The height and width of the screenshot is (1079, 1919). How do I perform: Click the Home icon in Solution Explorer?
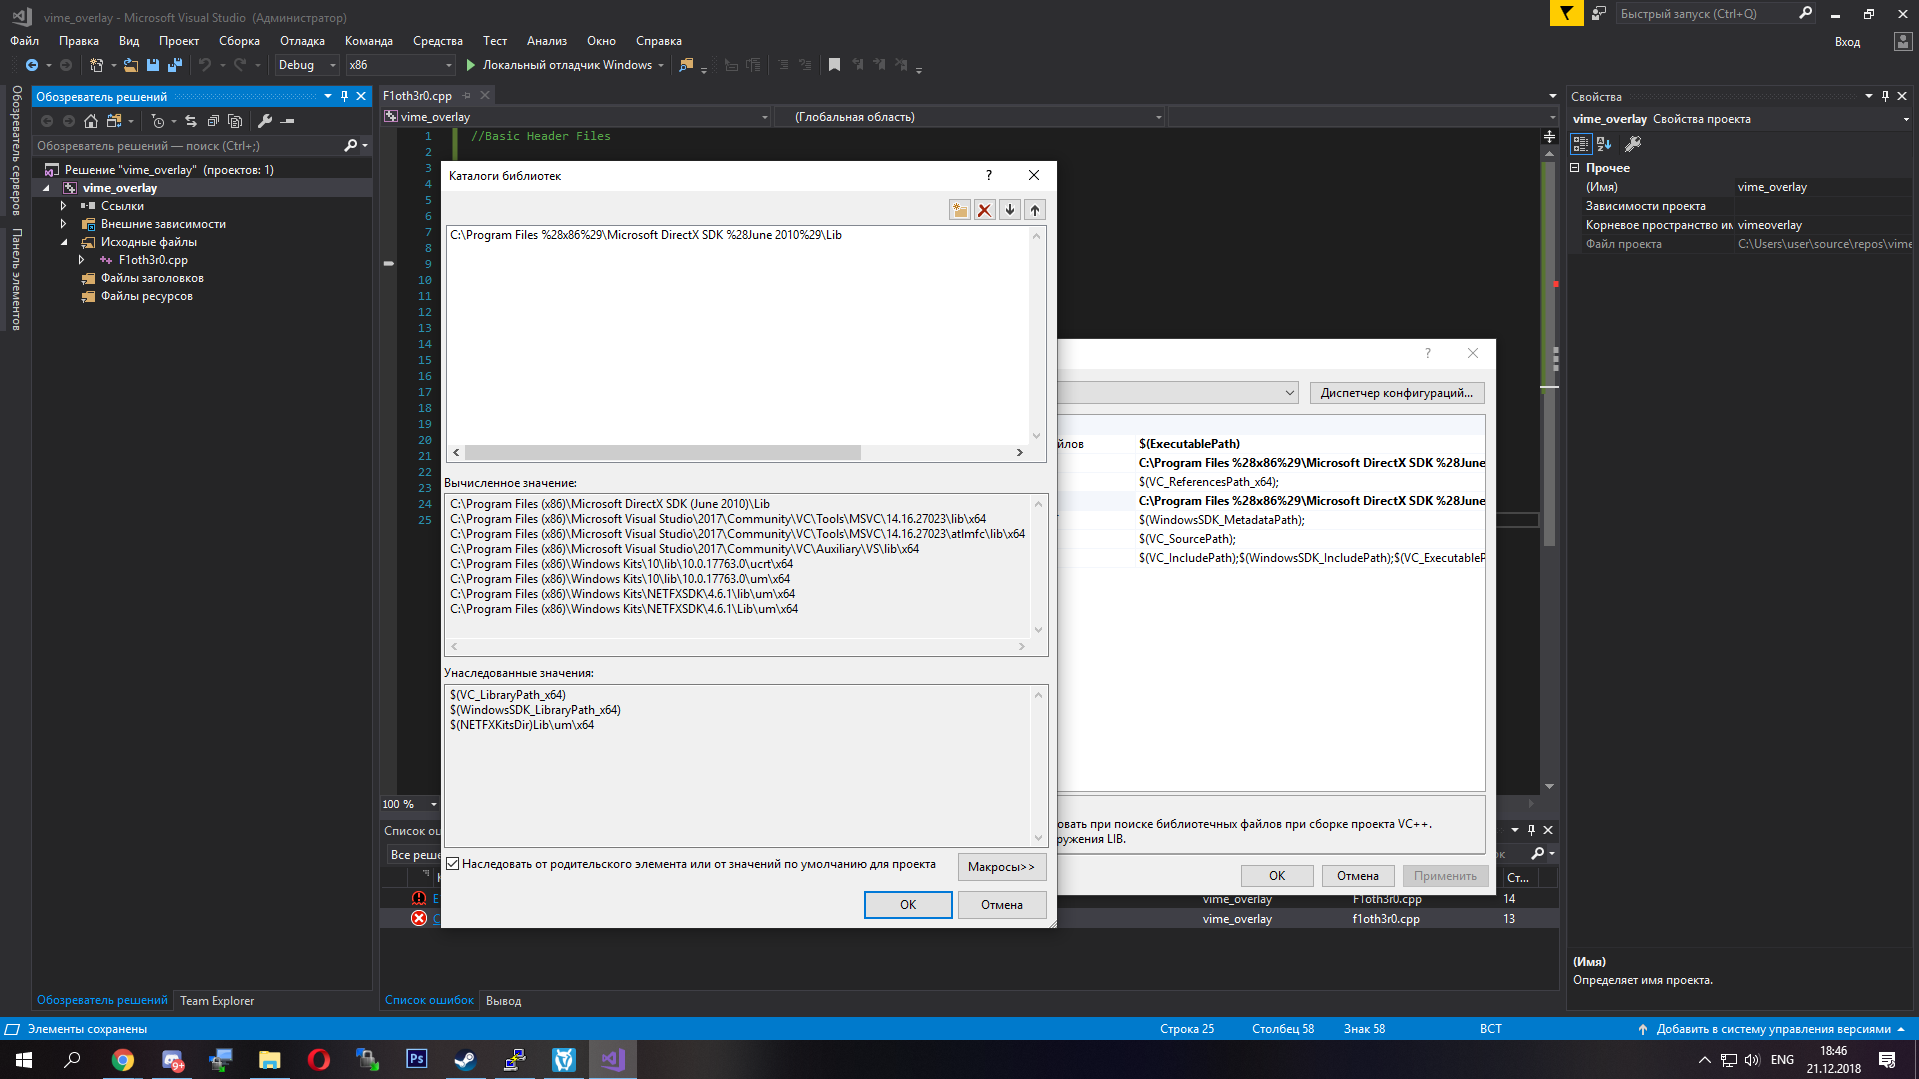(91, 121)
